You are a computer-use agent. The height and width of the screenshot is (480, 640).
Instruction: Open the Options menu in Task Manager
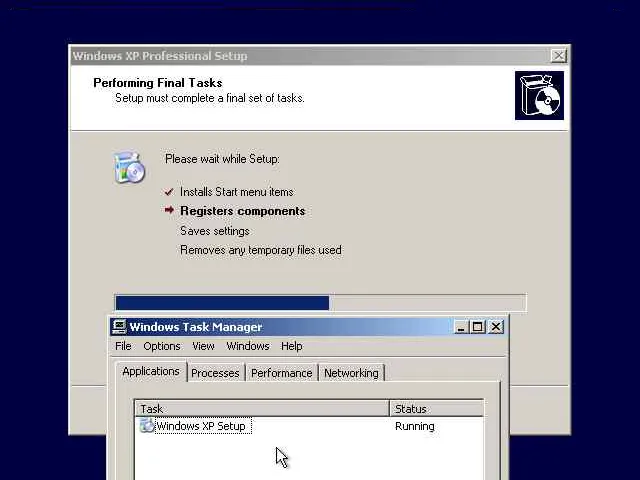click(162, 346)
